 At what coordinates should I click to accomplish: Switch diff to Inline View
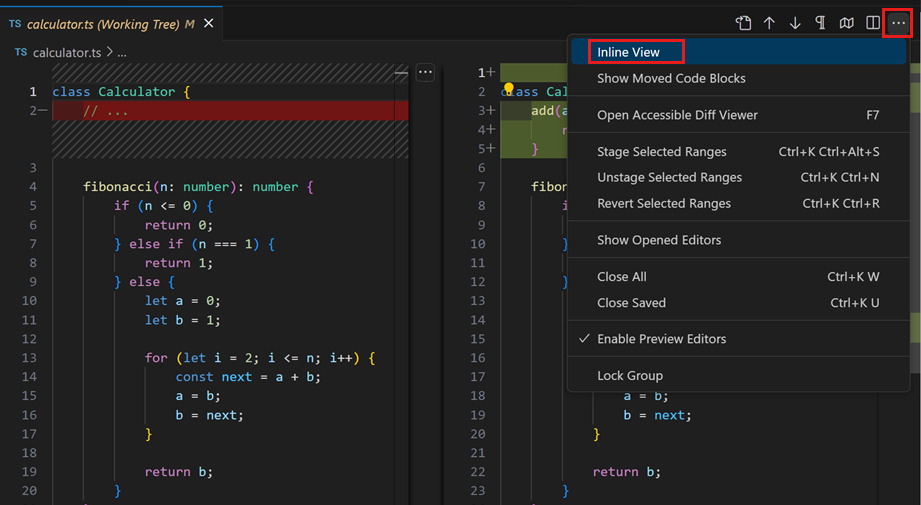tap(628, 52)
